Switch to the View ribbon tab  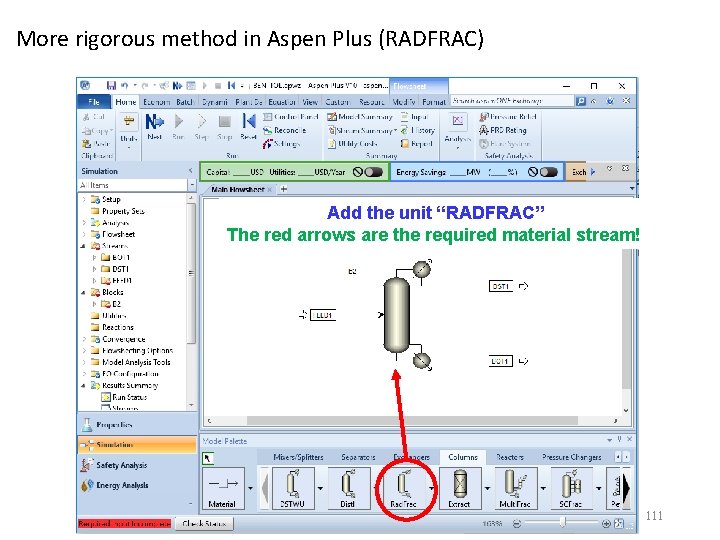309,102
